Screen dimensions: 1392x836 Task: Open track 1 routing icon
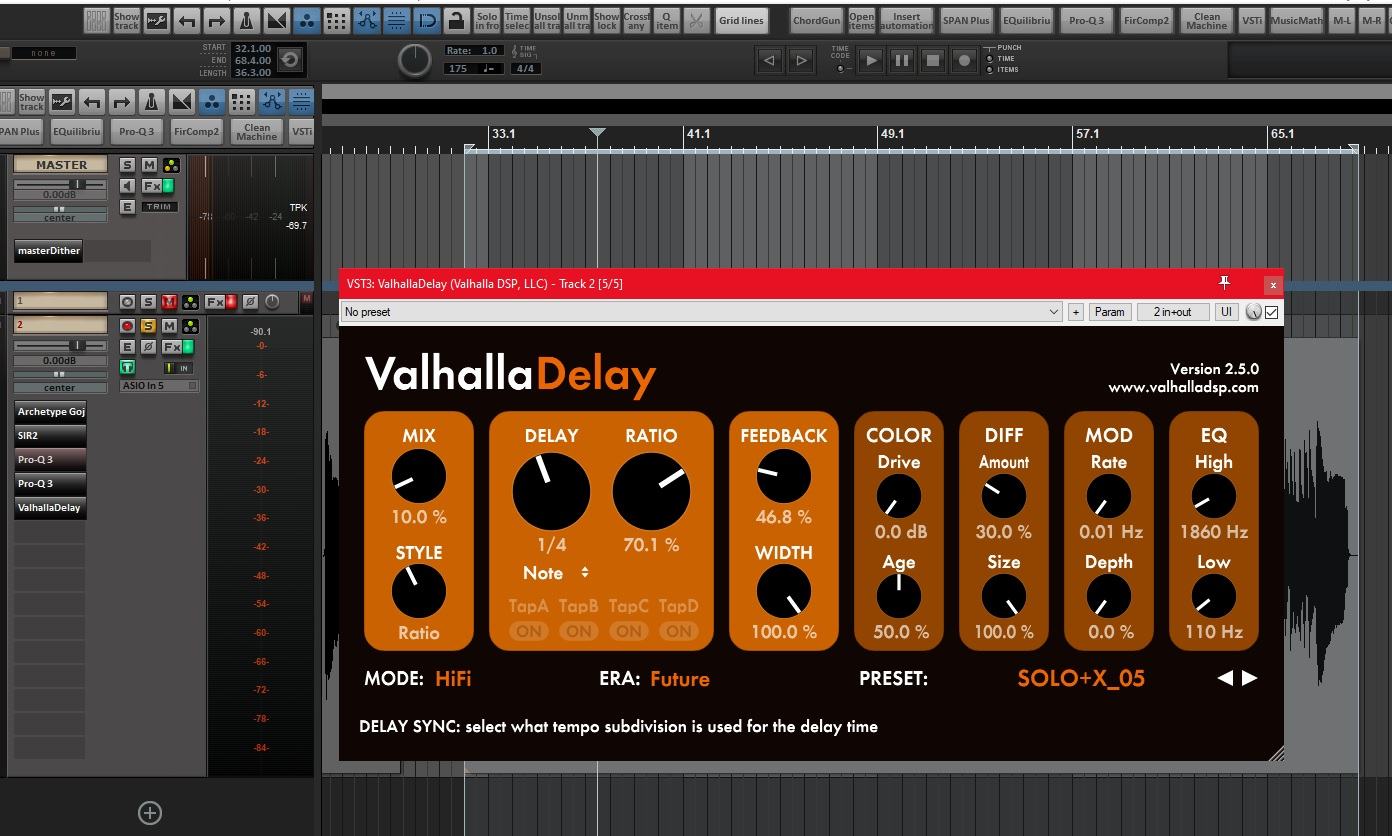(190, 302)
